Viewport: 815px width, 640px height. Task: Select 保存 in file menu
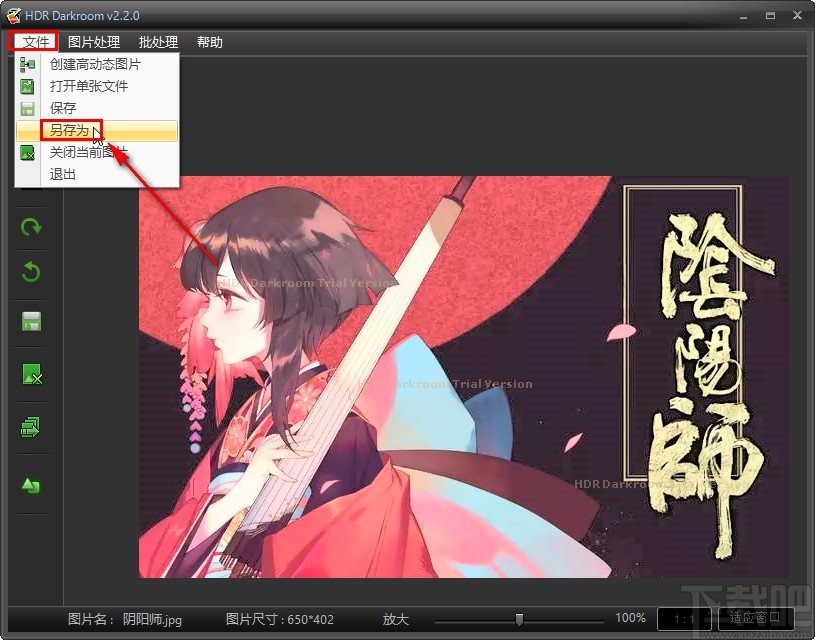(x=97, y=108)
